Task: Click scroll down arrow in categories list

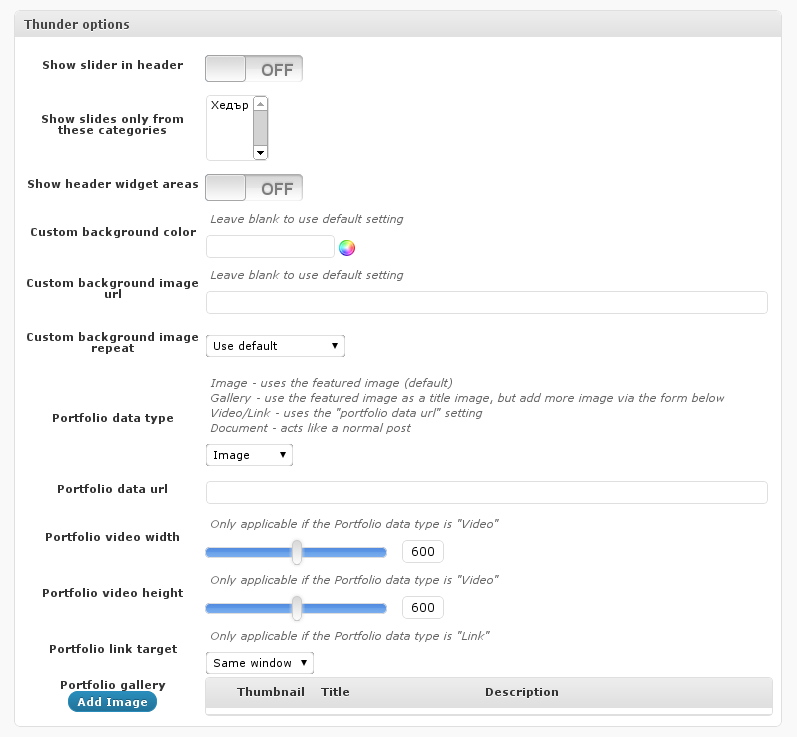Action: pos(260,152)
